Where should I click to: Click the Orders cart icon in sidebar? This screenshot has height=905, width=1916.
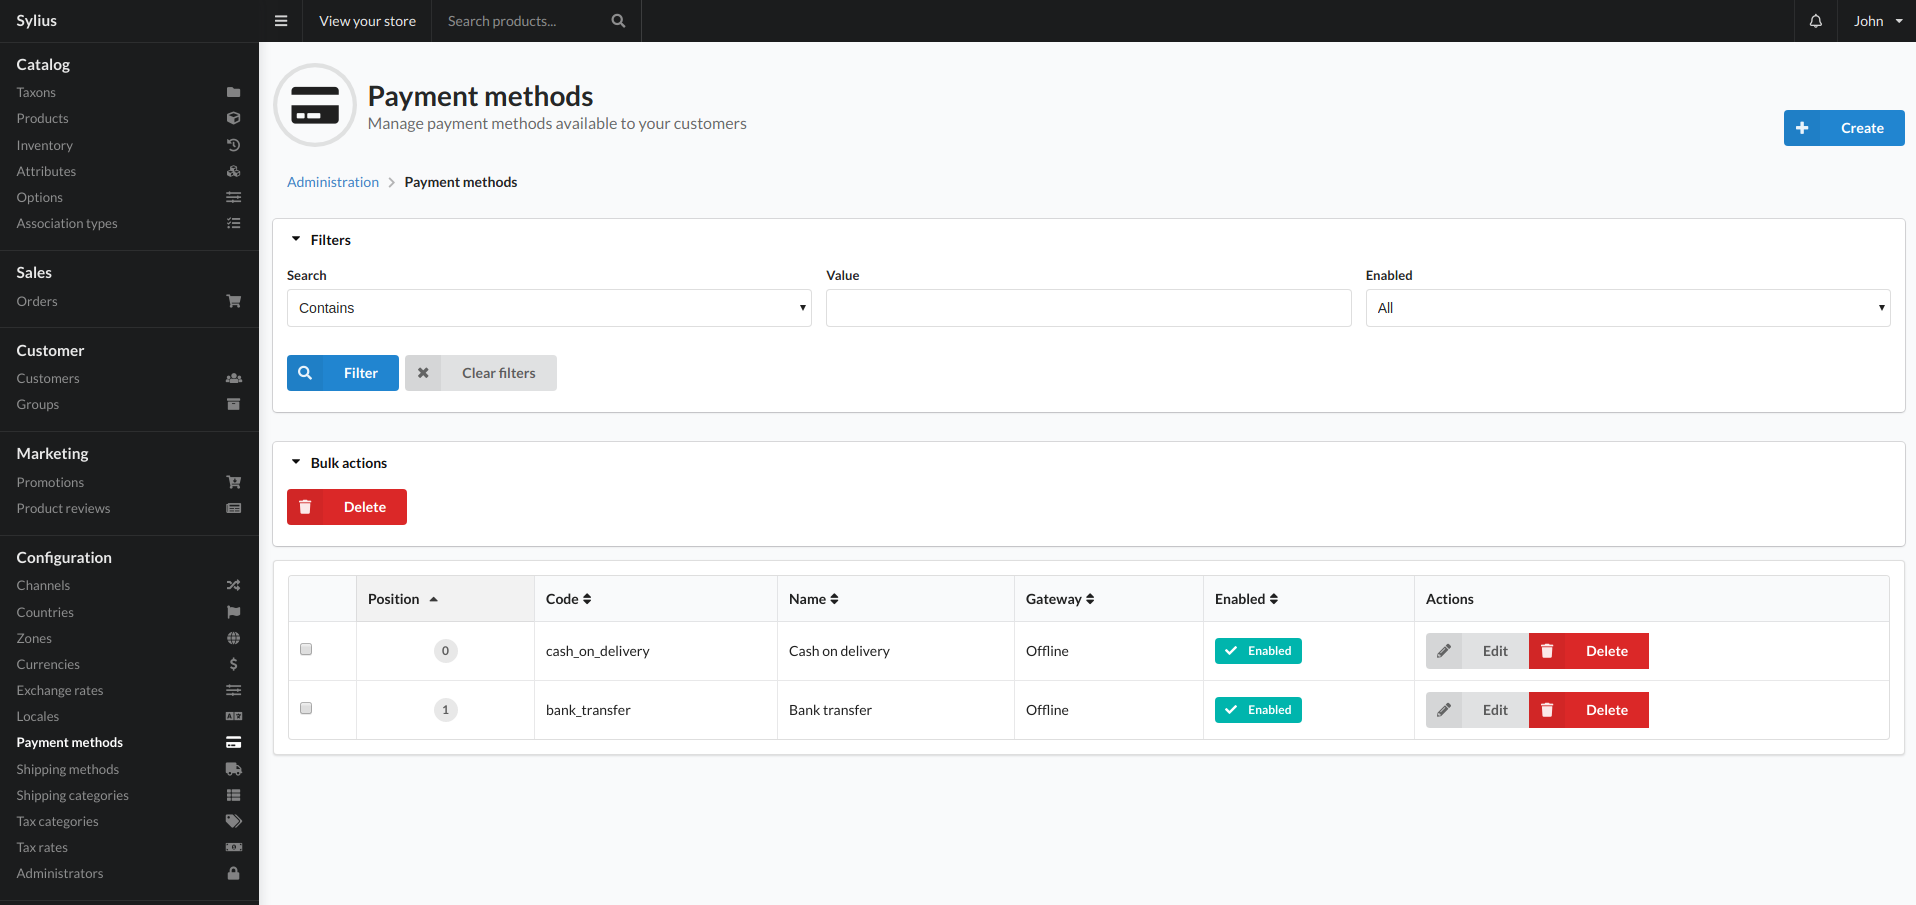click(233, 301)
